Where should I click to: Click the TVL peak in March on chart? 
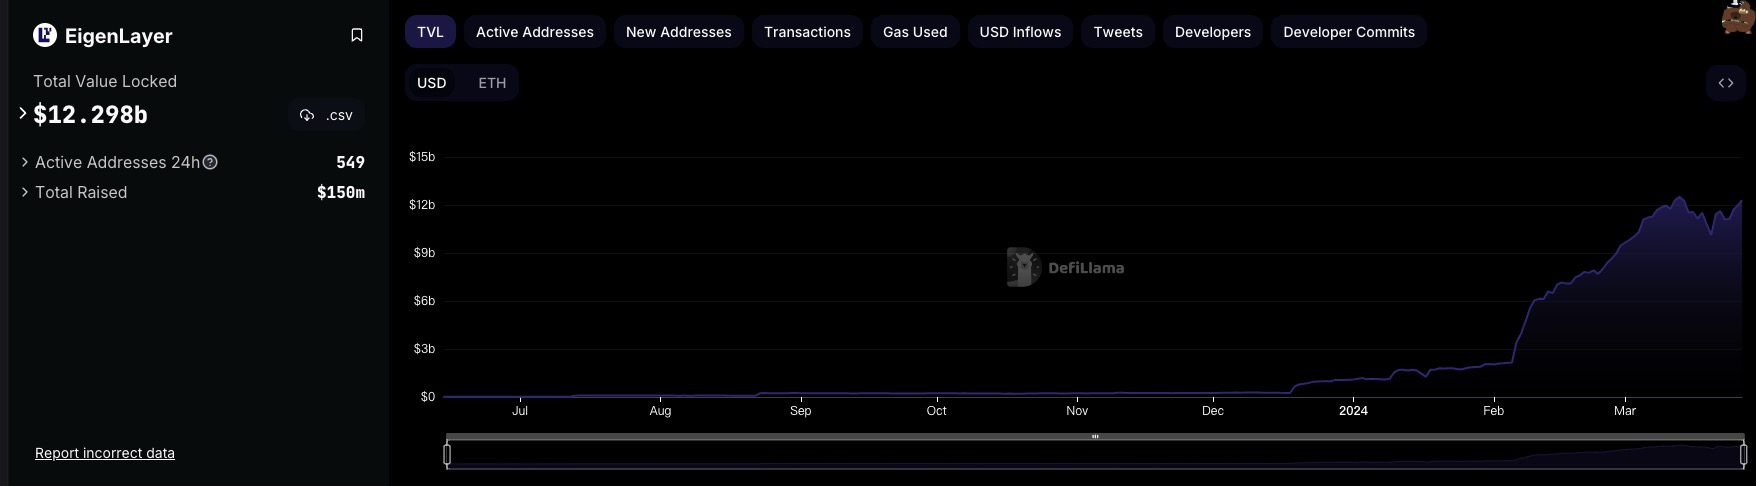click(x=1679, y=198)
